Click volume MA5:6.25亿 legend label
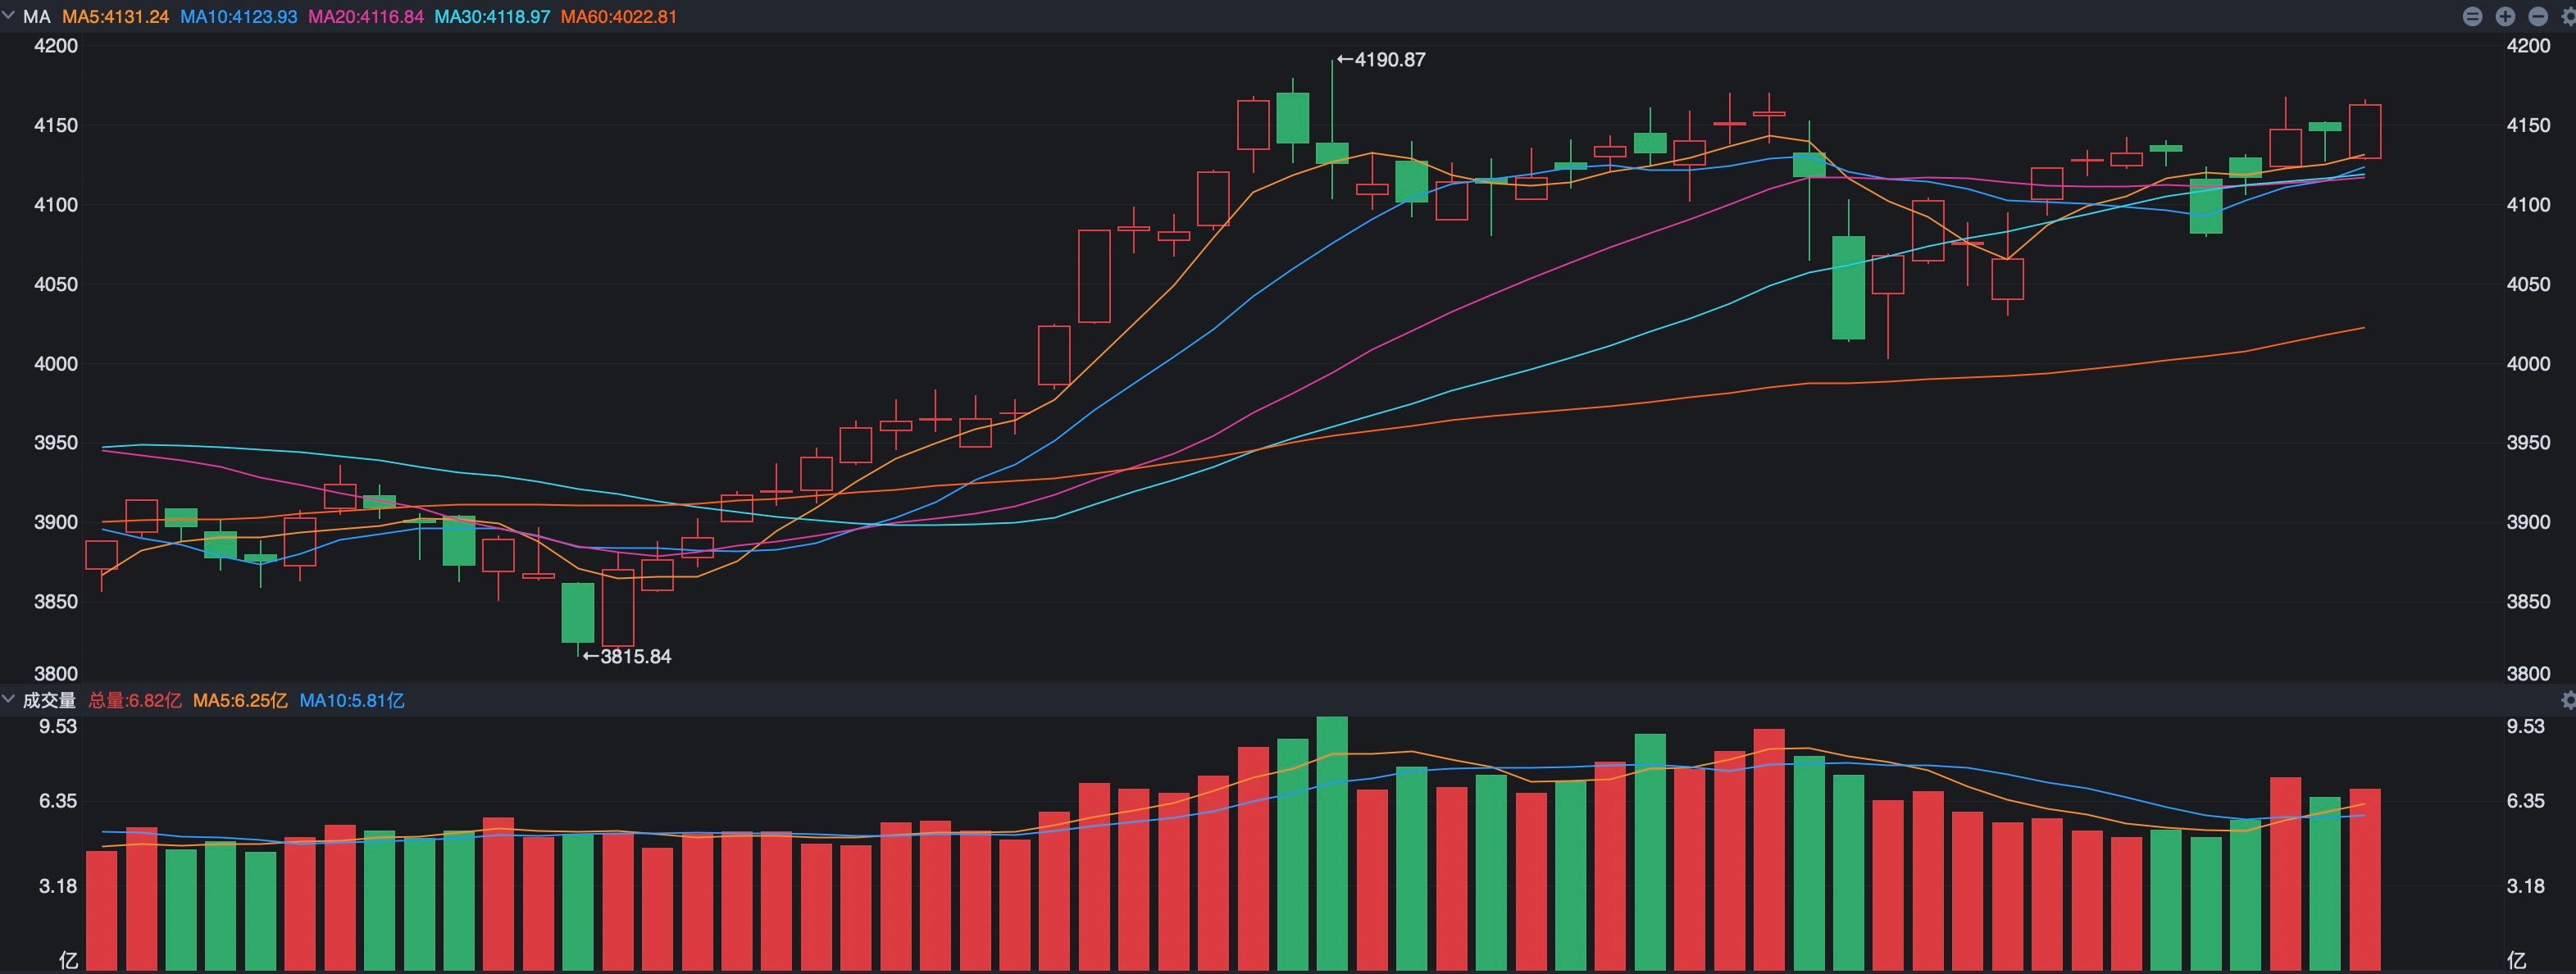The height and width of the screenshot is (974, 2576). click(x=240, y=700)
